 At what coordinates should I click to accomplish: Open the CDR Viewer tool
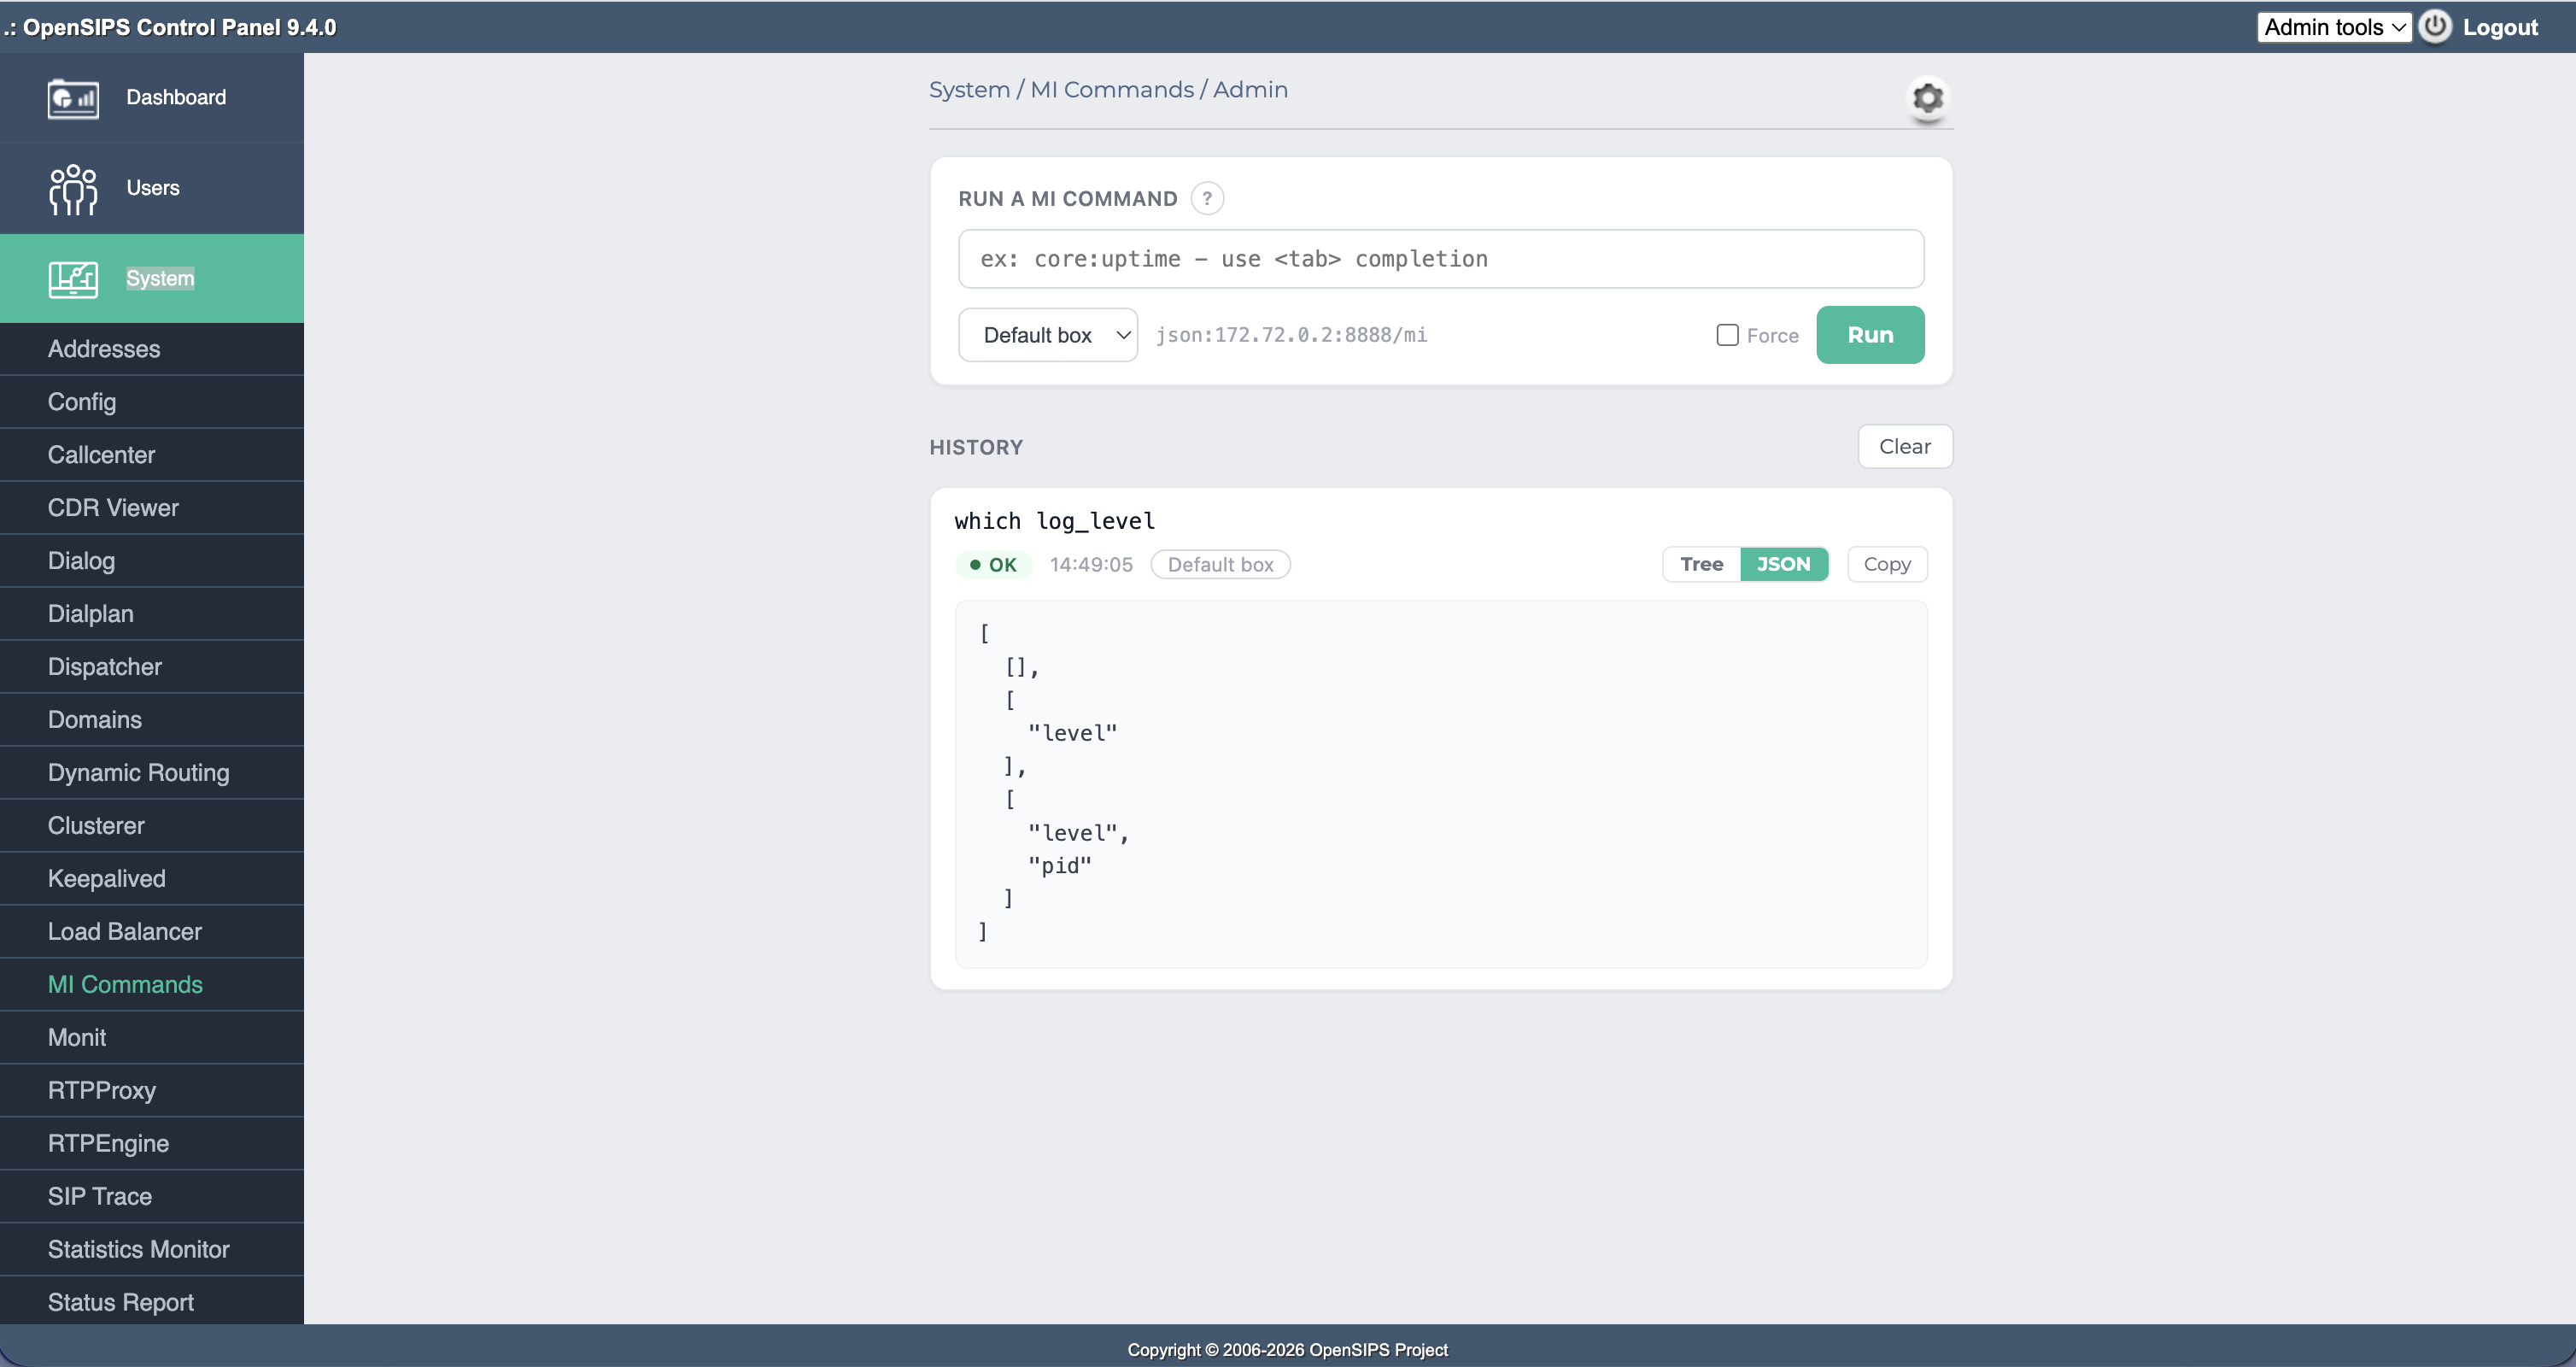152,508
